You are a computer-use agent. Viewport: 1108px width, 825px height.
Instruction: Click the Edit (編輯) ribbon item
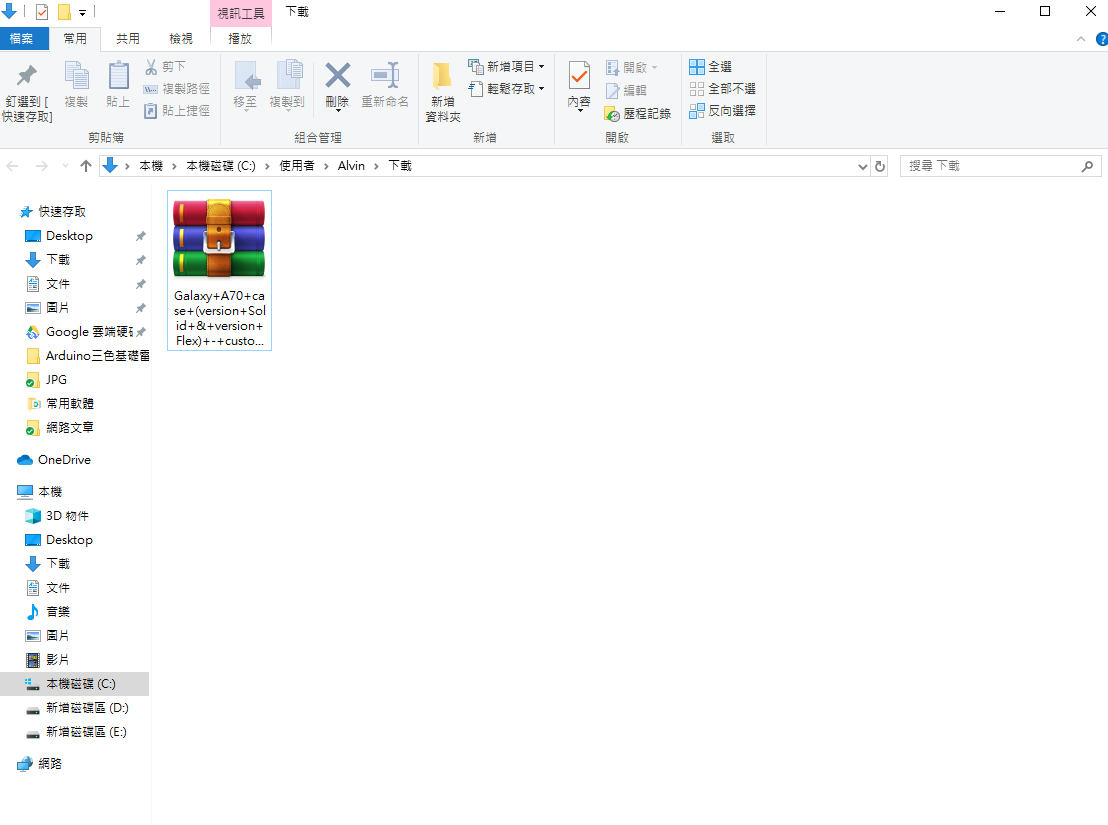point(626,90)
